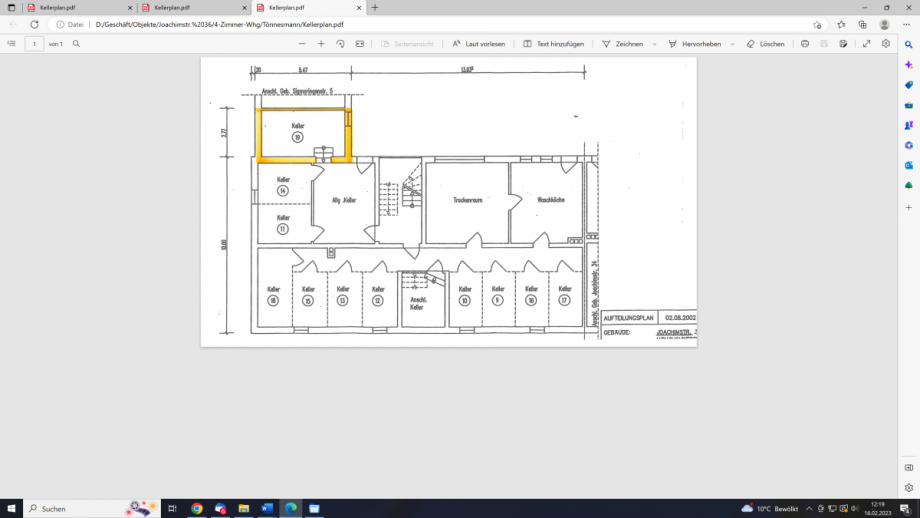Open the volume speaker icon in tray
The height and width of the screenshot is (518, 920).
pyautogui.click(x=854, y=509)
